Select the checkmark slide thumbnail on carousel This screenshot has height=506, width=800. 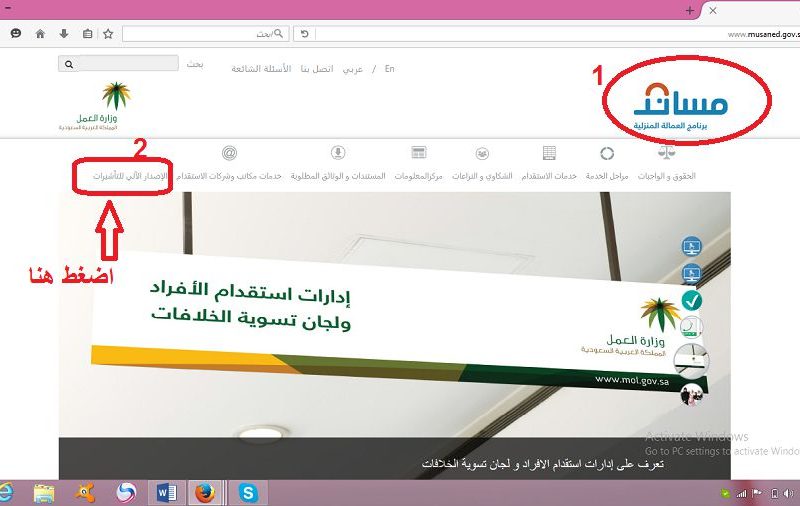coord(691,299)
